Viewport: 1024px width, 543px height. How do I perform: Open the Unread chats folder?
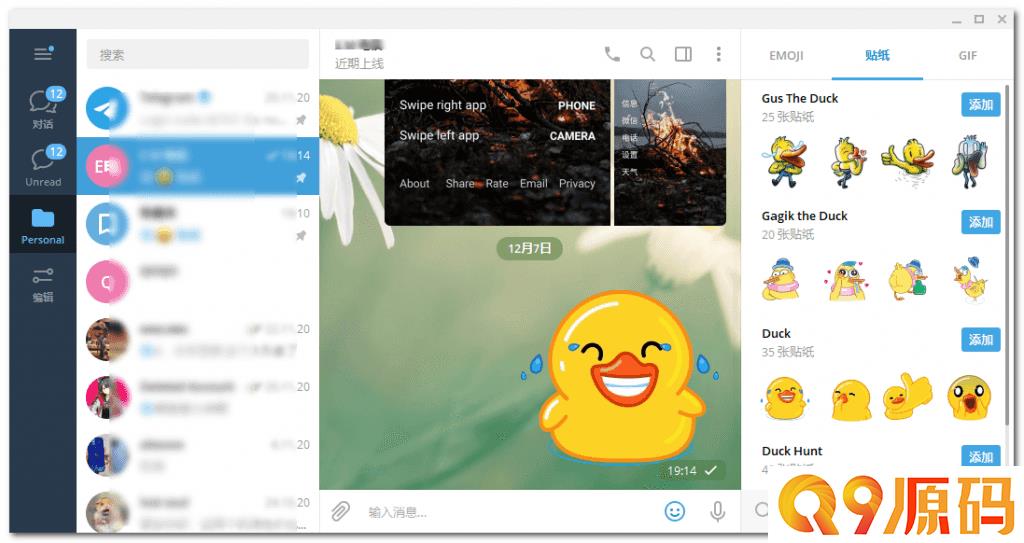coord(43,166)
